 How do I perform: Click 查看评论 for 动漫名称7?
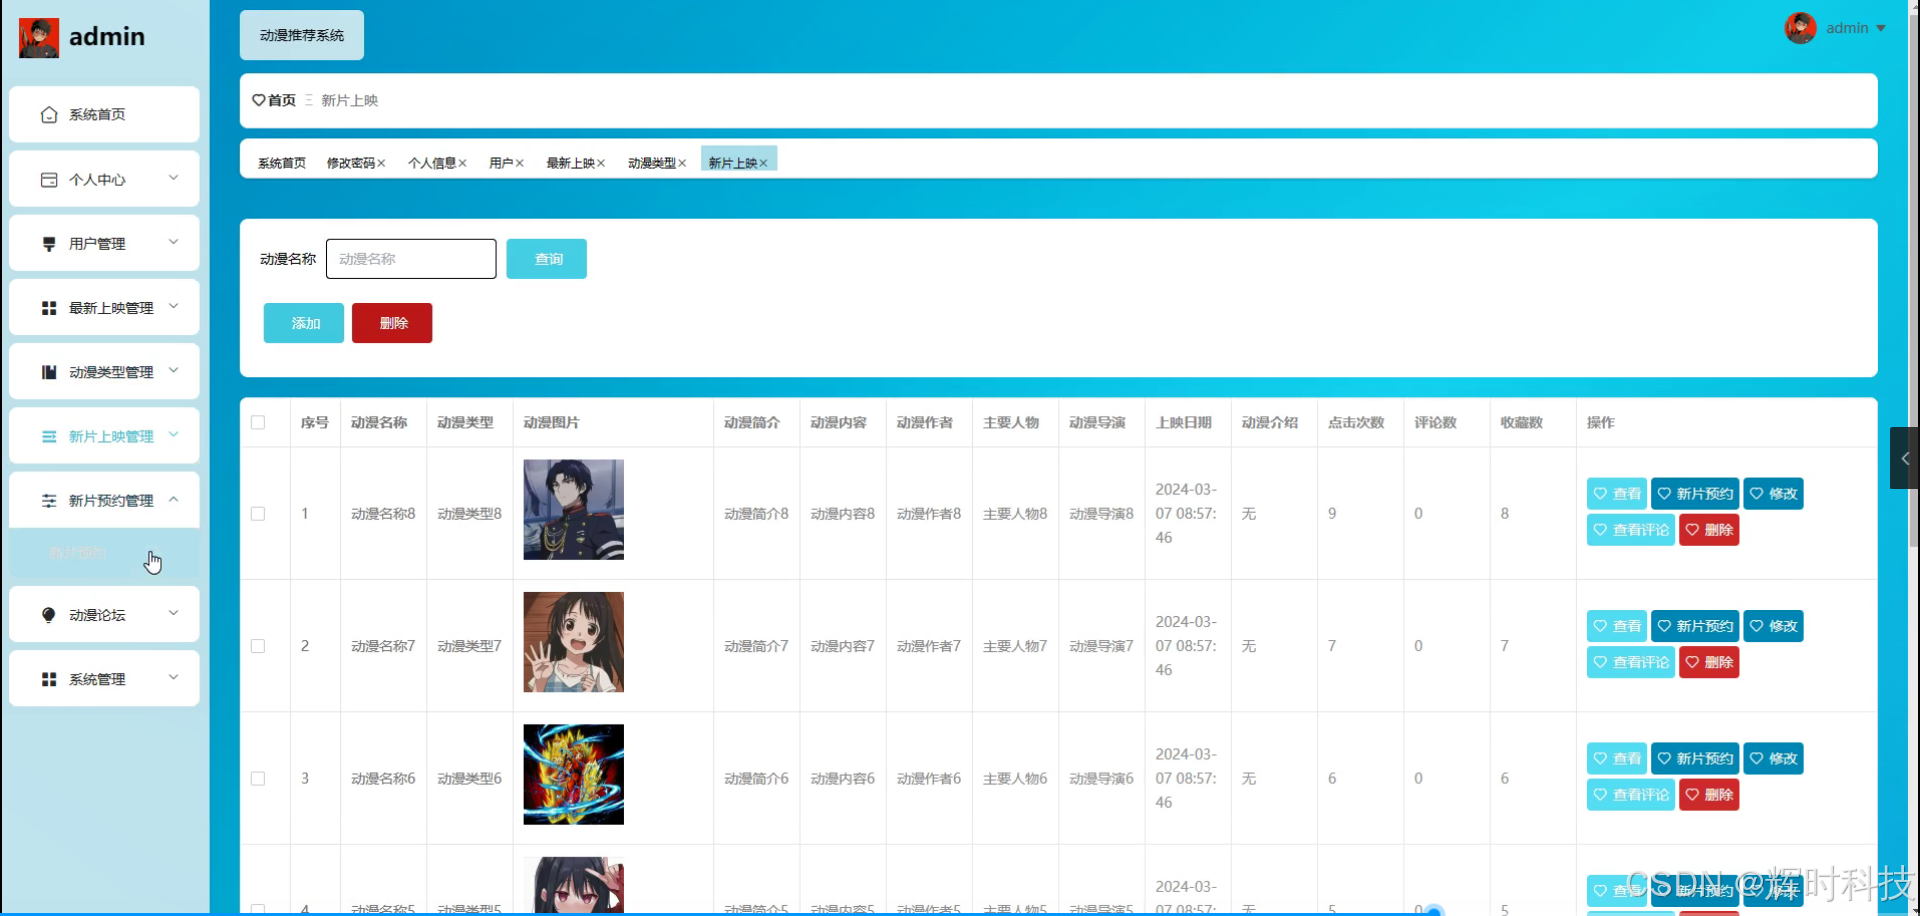point(1631,662)
